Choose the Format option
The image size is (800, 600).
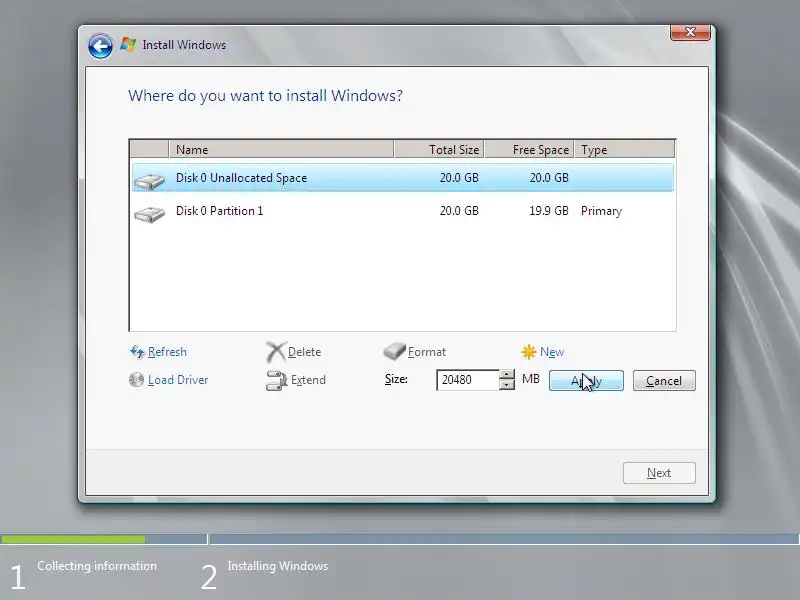point(427,352)
